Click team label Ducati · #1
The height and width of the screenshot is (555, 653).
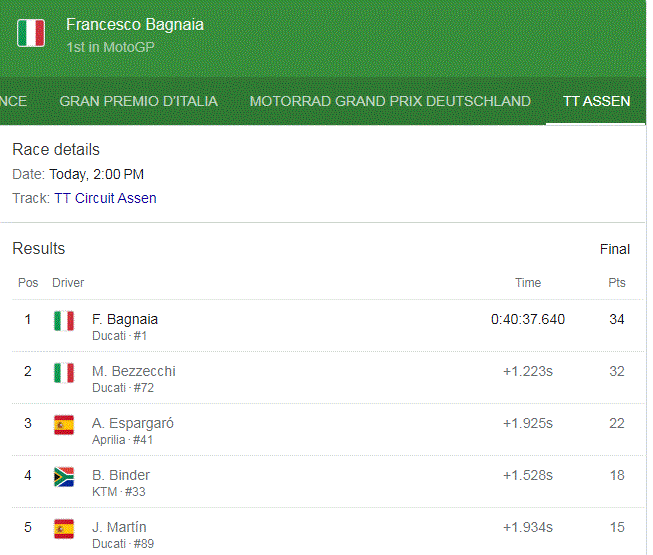(120, 336)
